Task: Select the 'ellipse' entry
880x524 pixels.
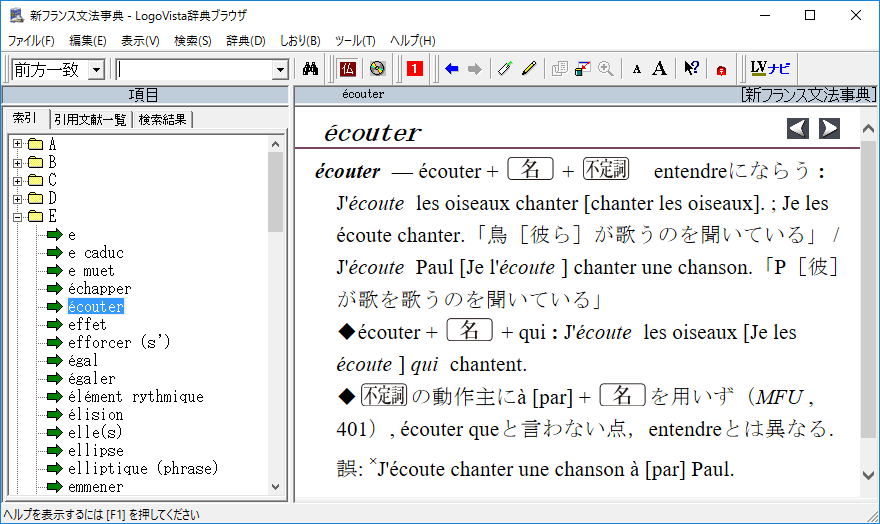Action: [x=95, y=451]
